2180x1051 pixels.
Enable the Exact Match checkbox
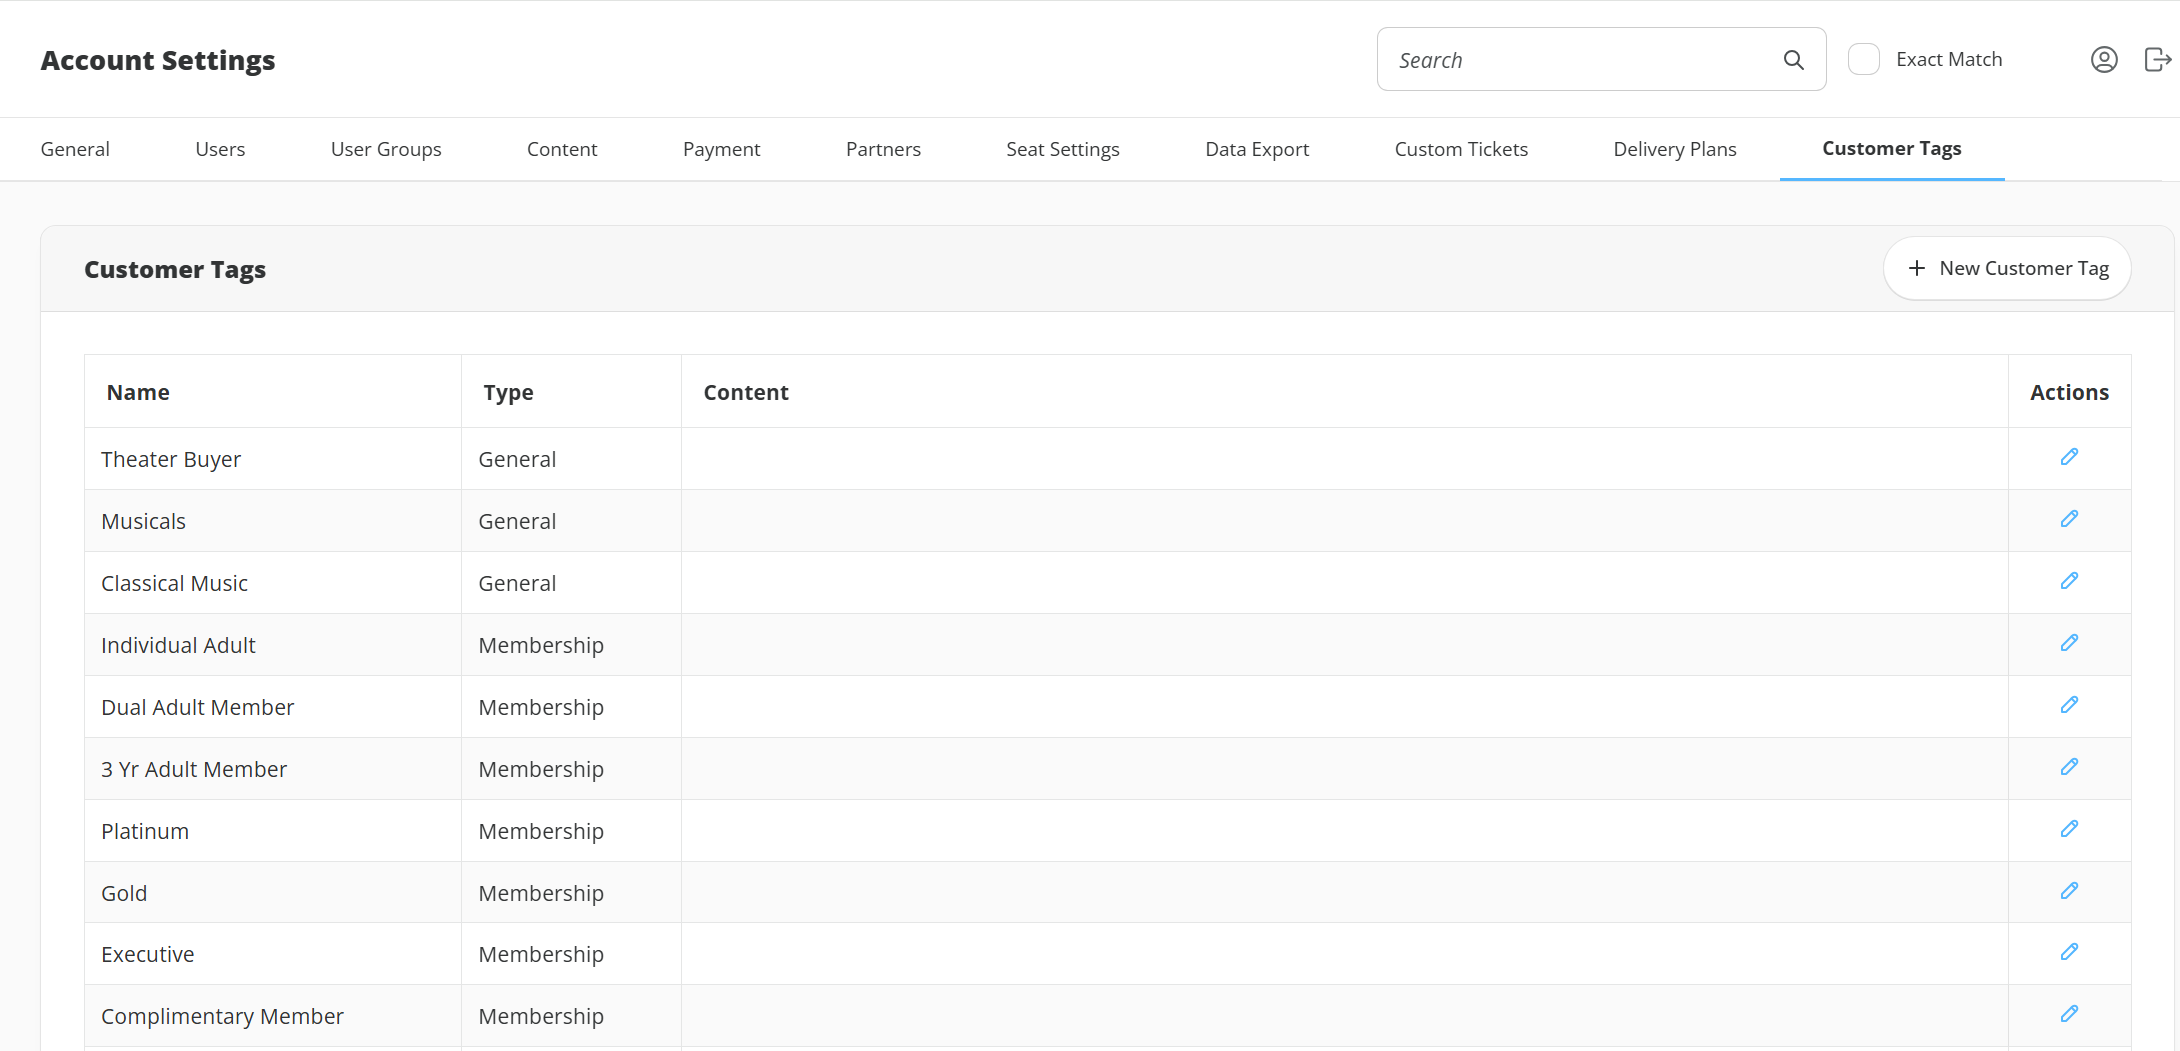(x=1864, y=59)
